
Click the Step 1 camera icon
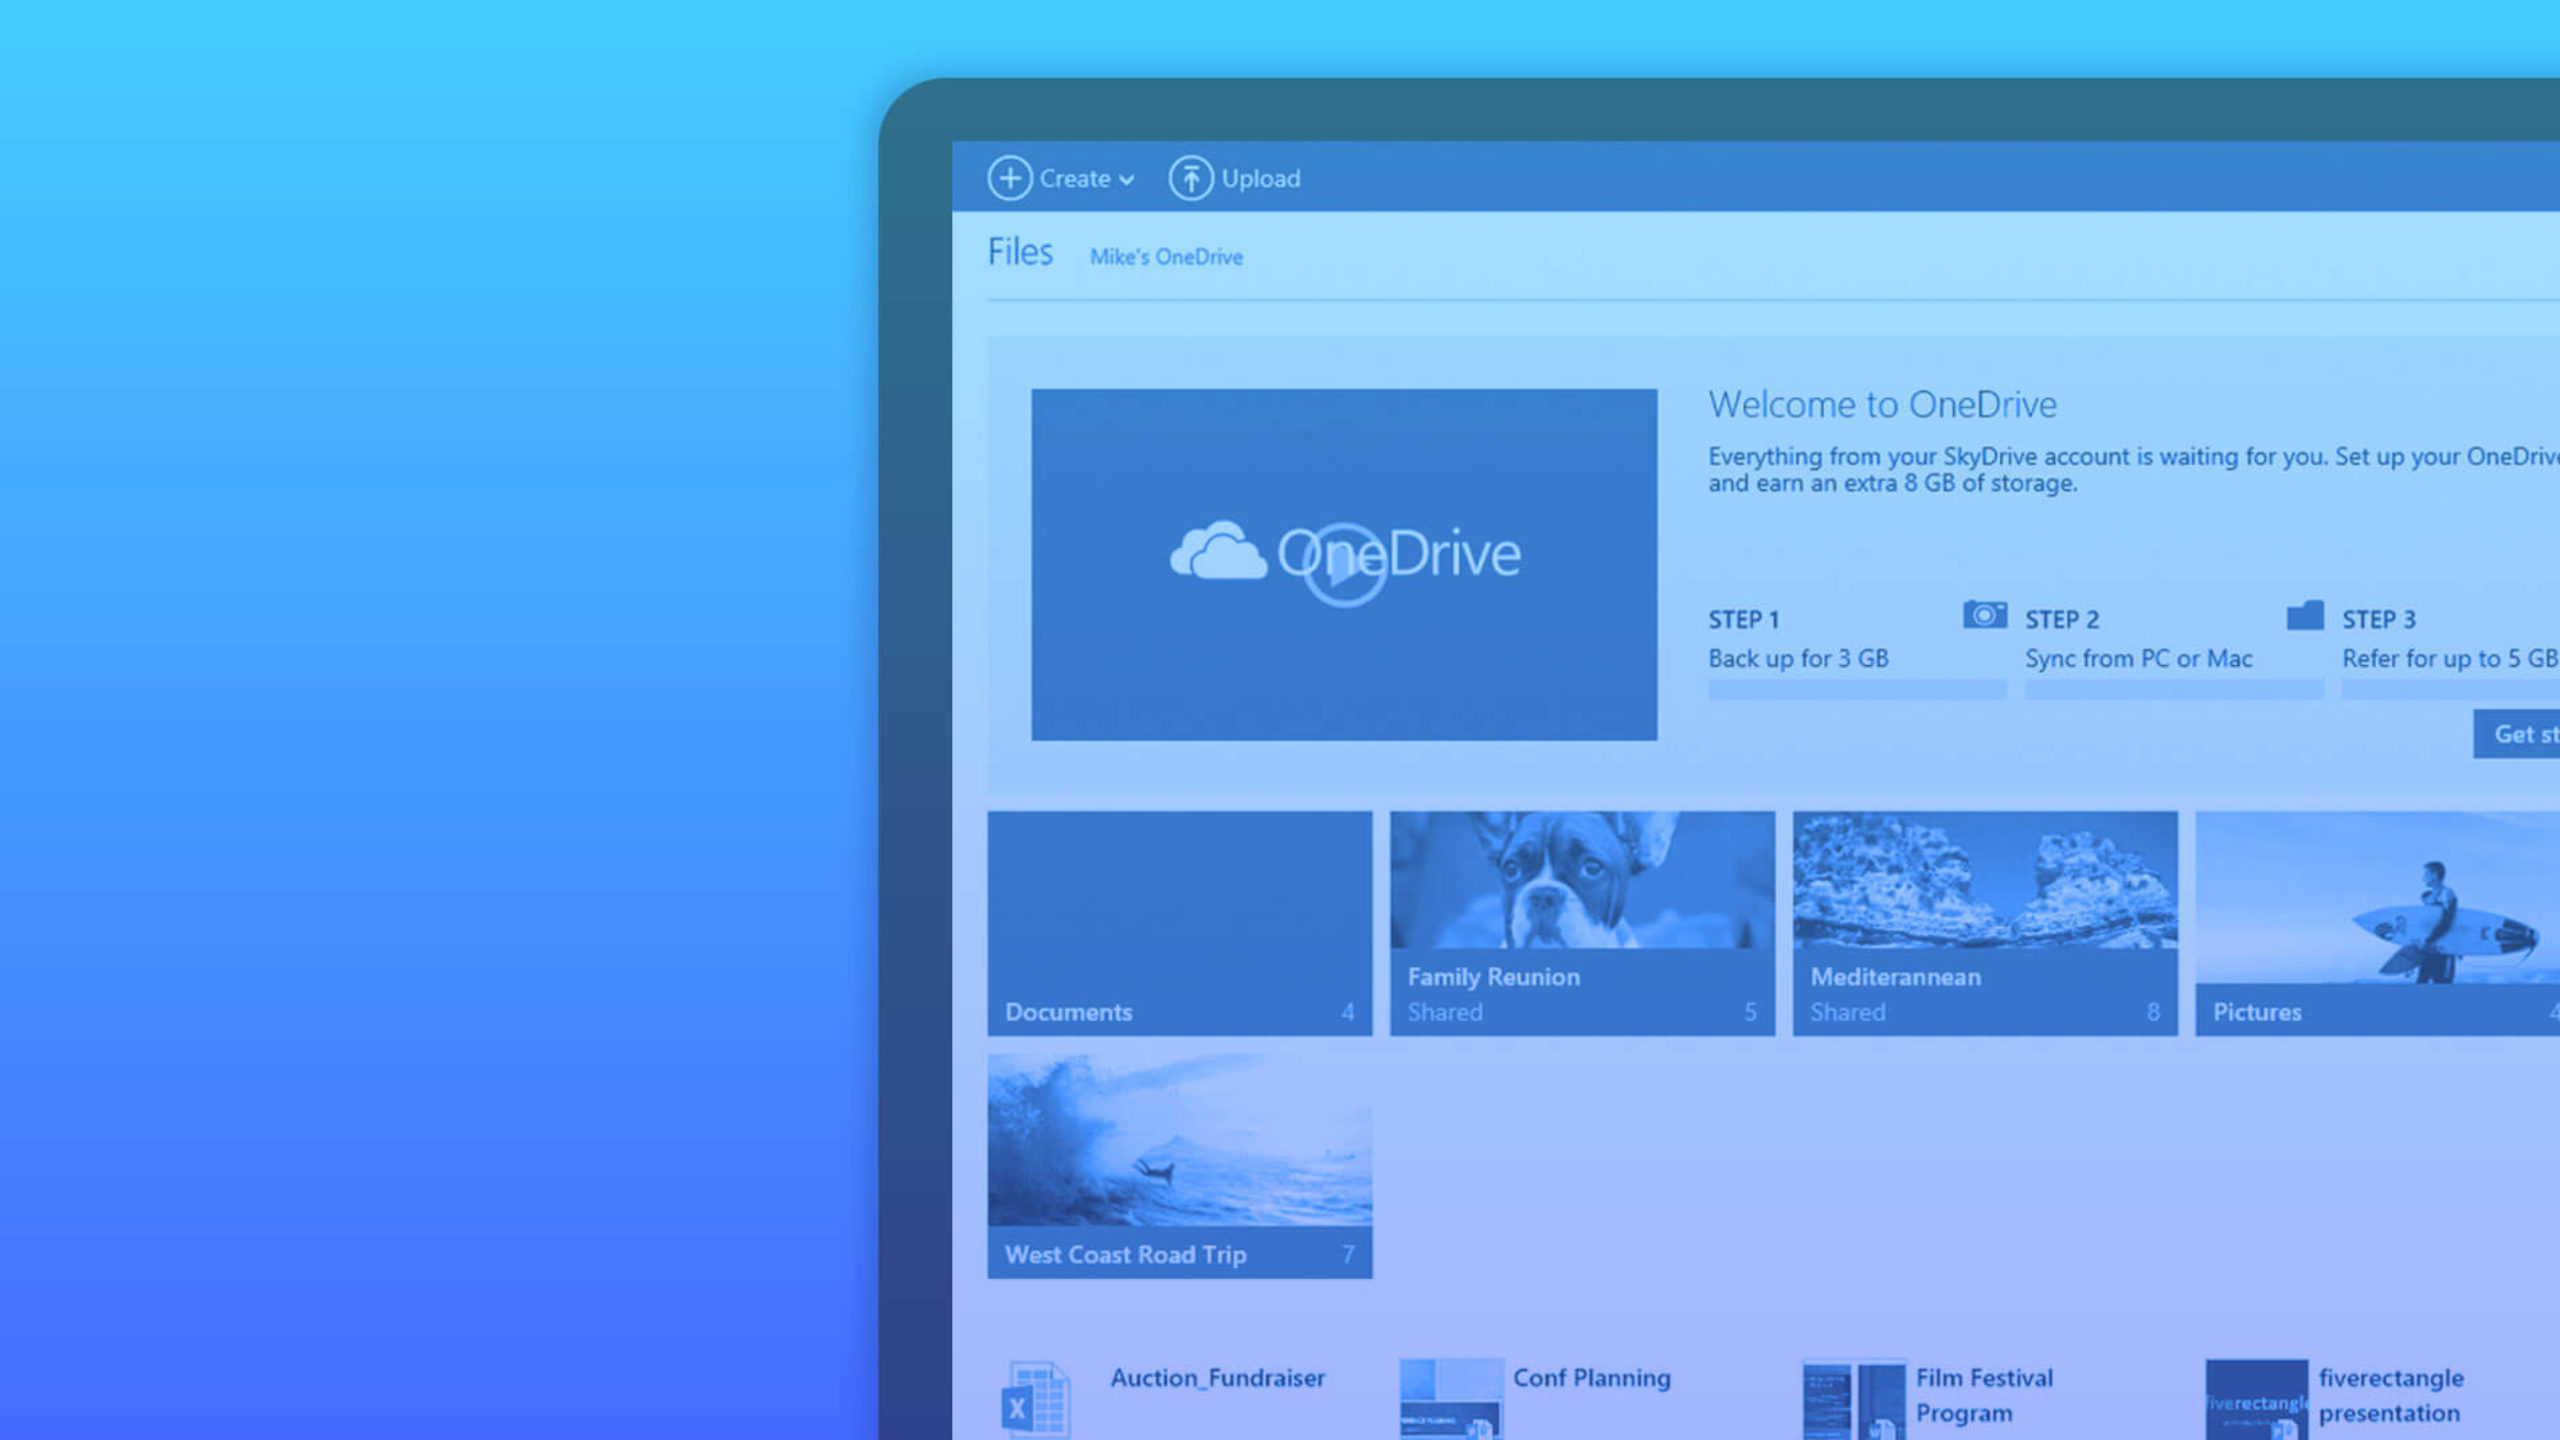[x=1985, y=614]
